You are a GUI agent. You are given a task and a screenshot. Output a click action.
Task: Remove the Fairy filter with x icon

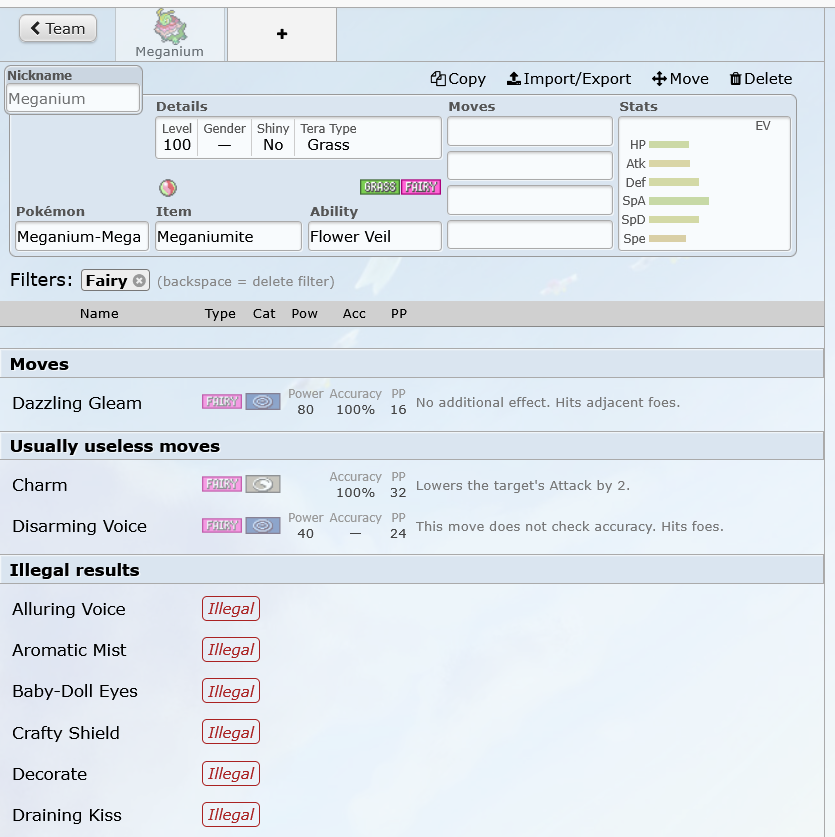tap(139, 281)
